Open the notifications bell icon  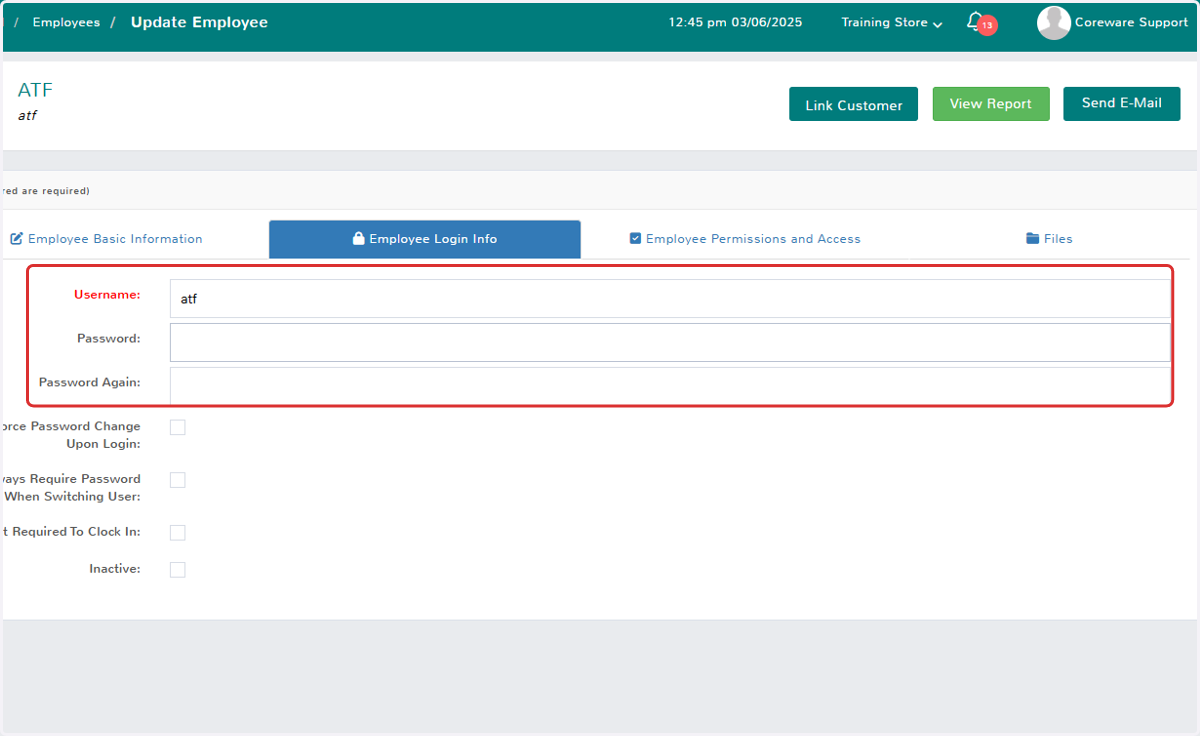click(975, 22)
